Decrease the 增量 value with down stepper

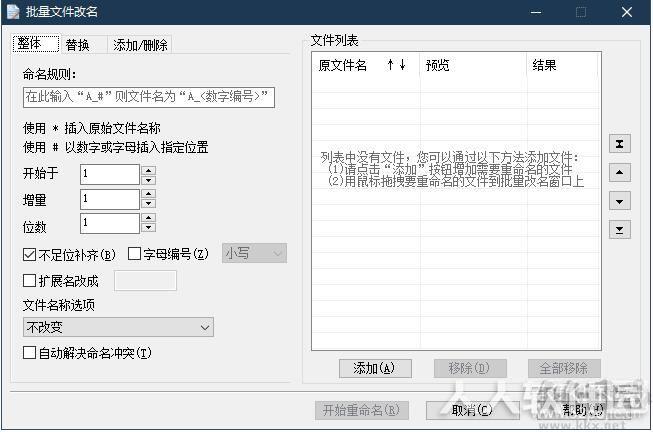click(149, 203)
